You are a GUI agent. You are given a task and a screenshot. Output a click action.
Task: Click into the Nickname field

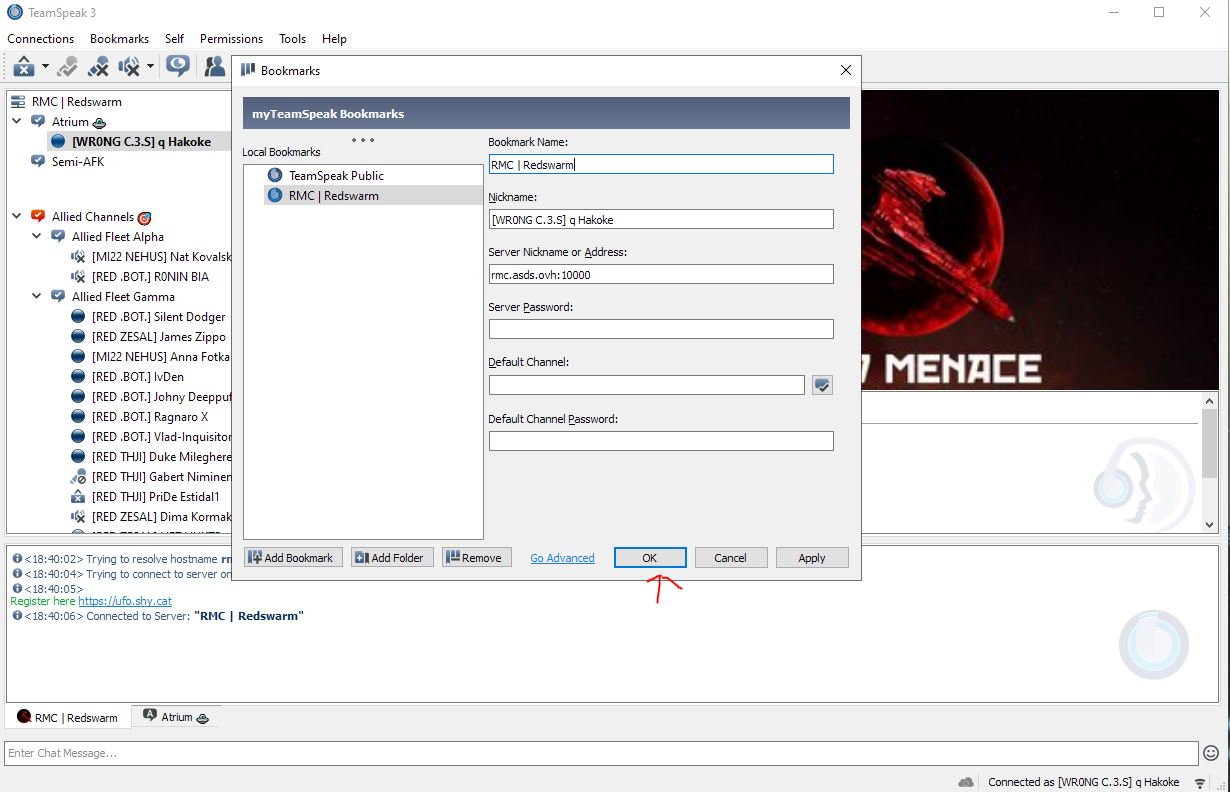661,219
